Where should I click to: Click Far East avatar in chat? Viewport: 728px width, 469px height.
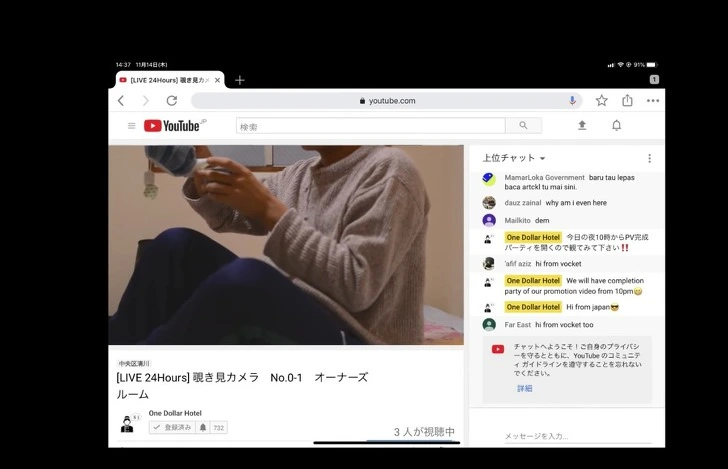click(x=489, y=325)
